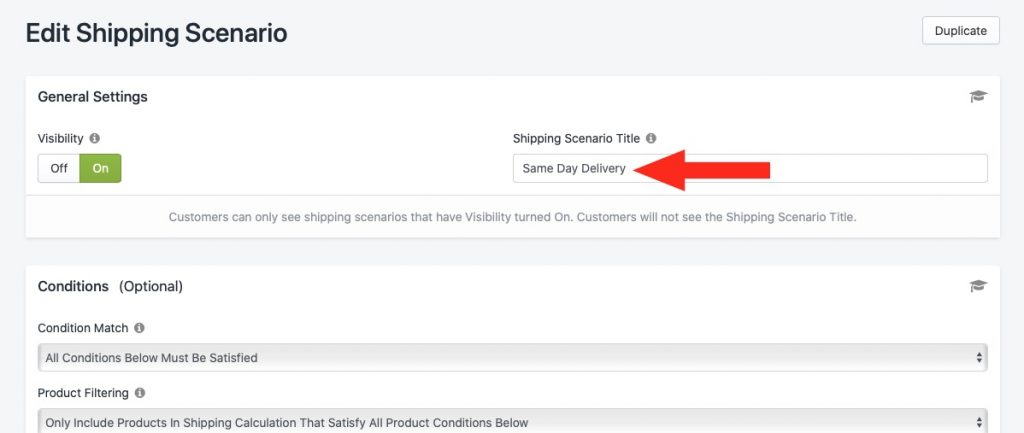Open General Settings graduation cap help icon
The image size is (1024, 433).
978,97
